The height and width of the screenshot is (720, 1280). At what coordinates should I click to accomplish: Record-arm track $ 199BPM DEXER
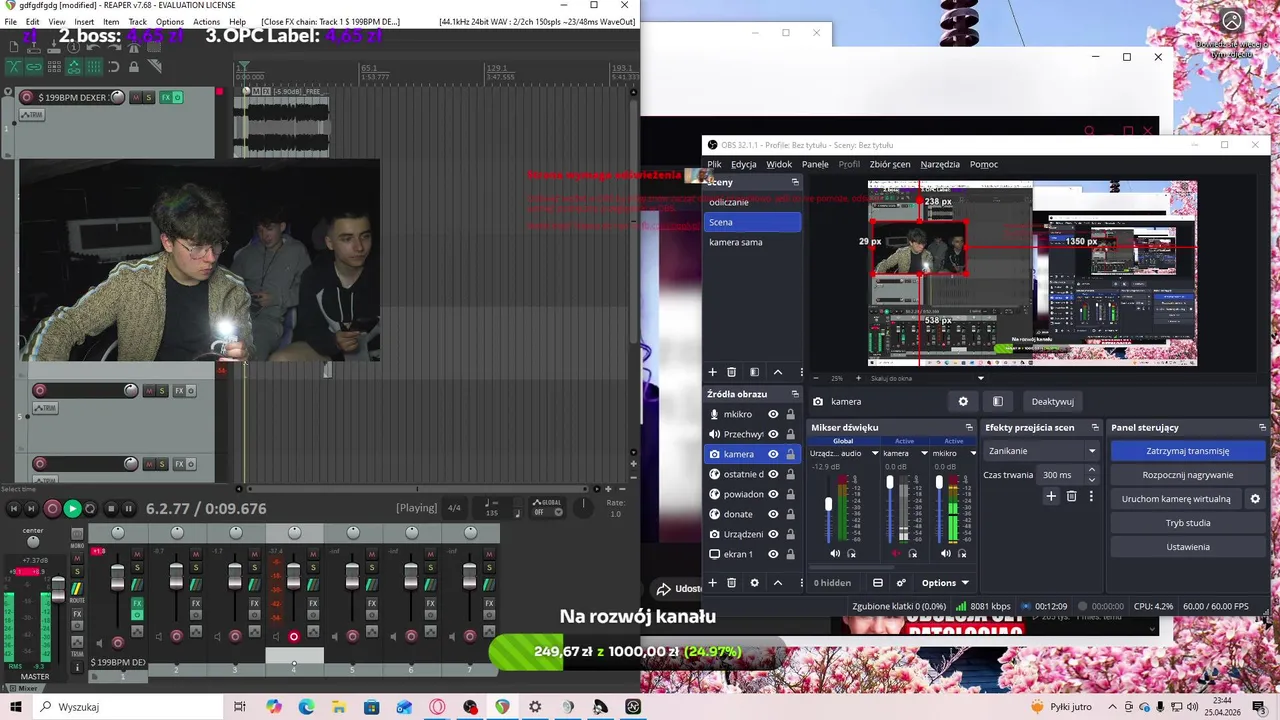pyautogui.click(x=26, y=97)
